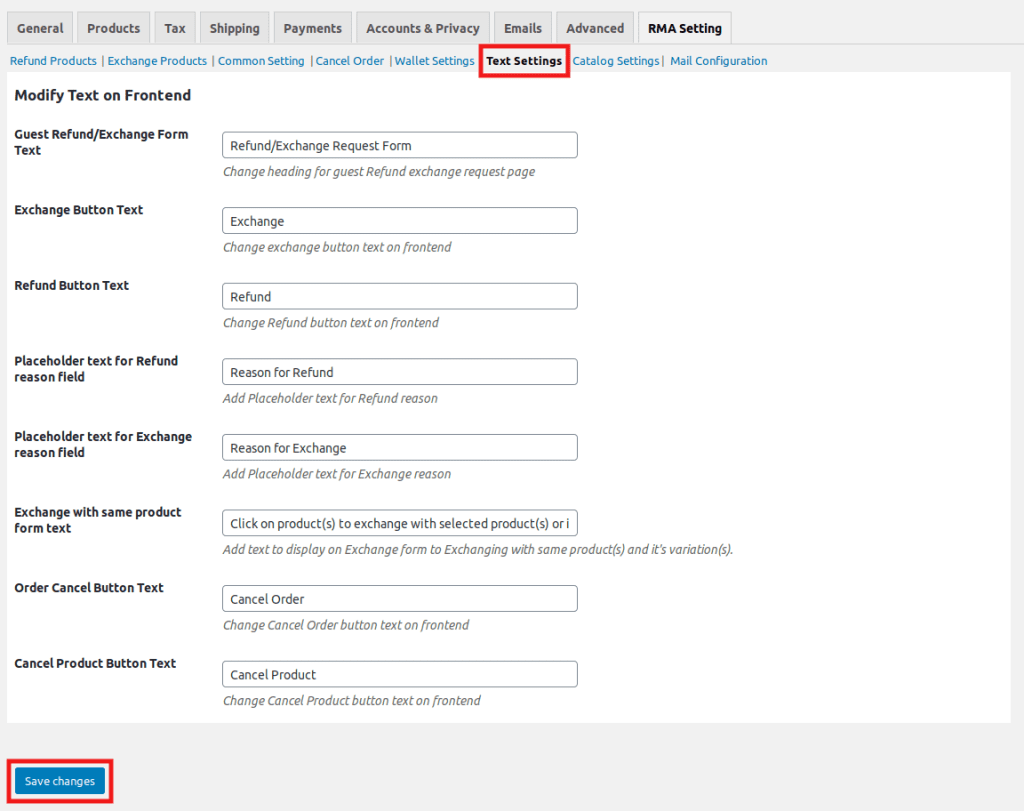Open Wallet Settings
The width and height of the screenshot is (1024, 811).
point(434,60)
